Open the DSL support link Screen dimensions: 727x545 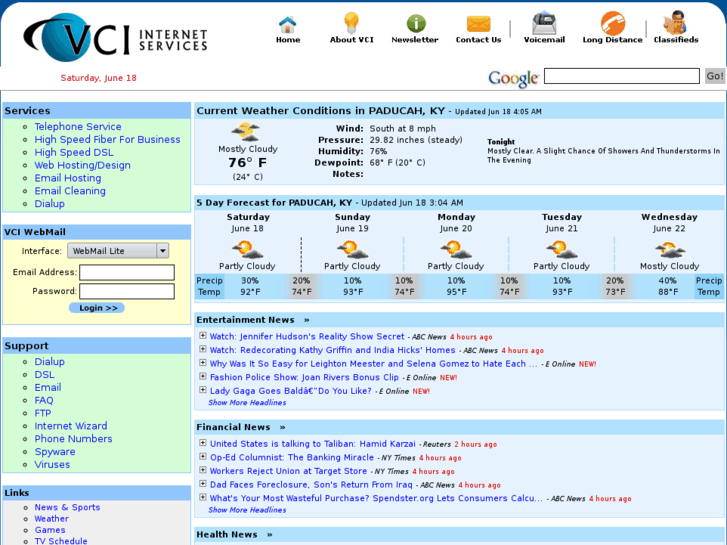point(45,375)
